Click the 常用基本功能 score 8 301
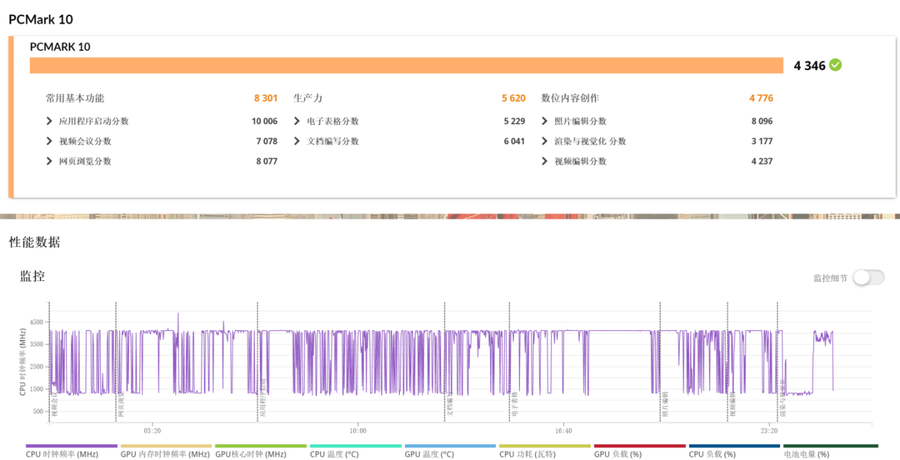The height and width of the screenshot is (460, 900). pos(265,98)
